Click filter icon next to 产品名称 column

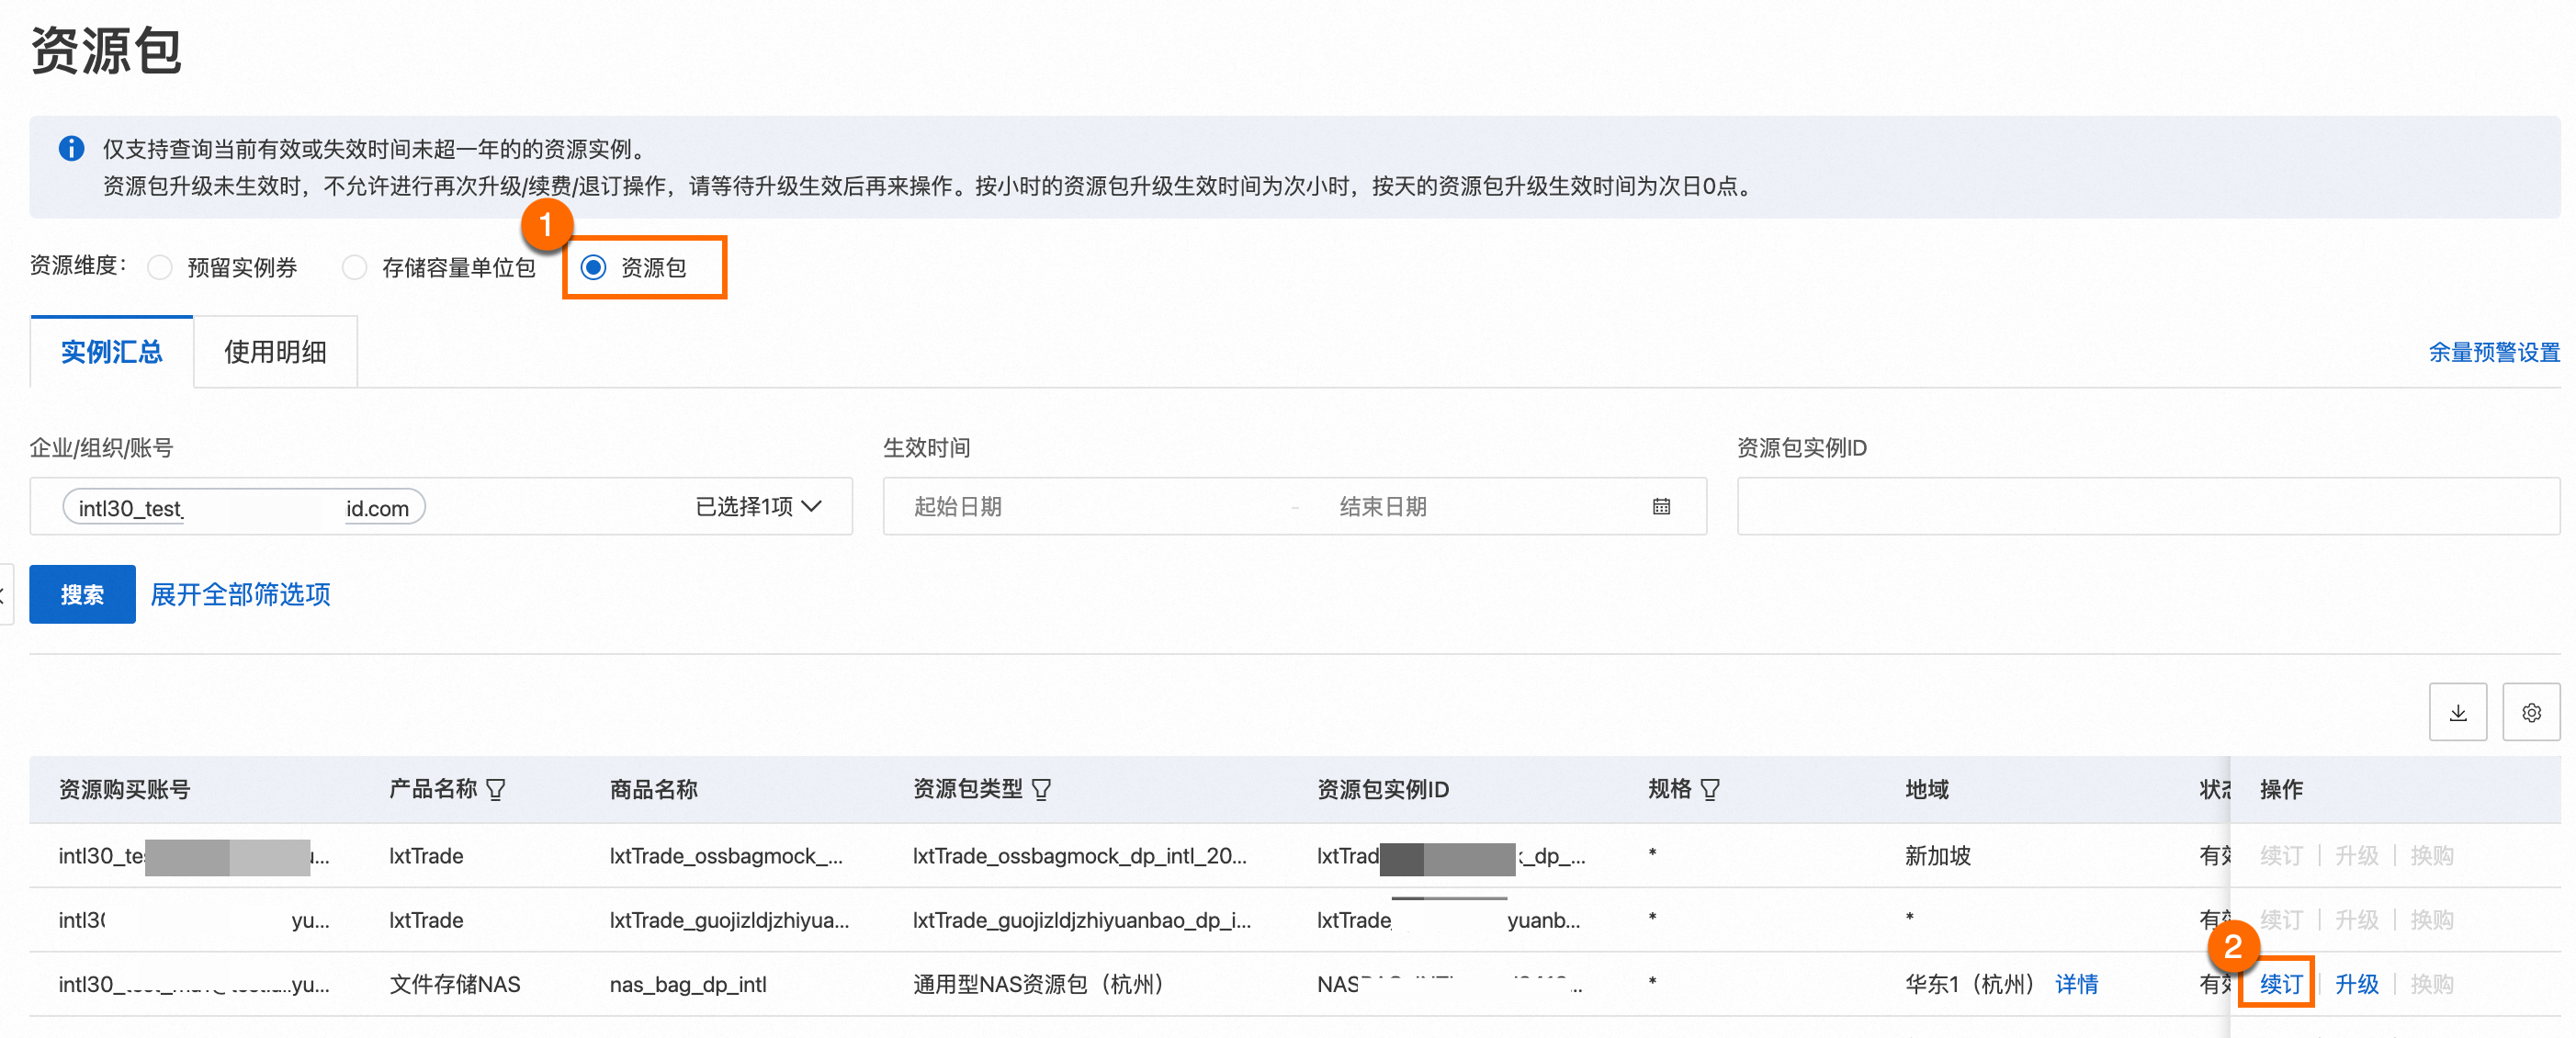click(496, 790)
